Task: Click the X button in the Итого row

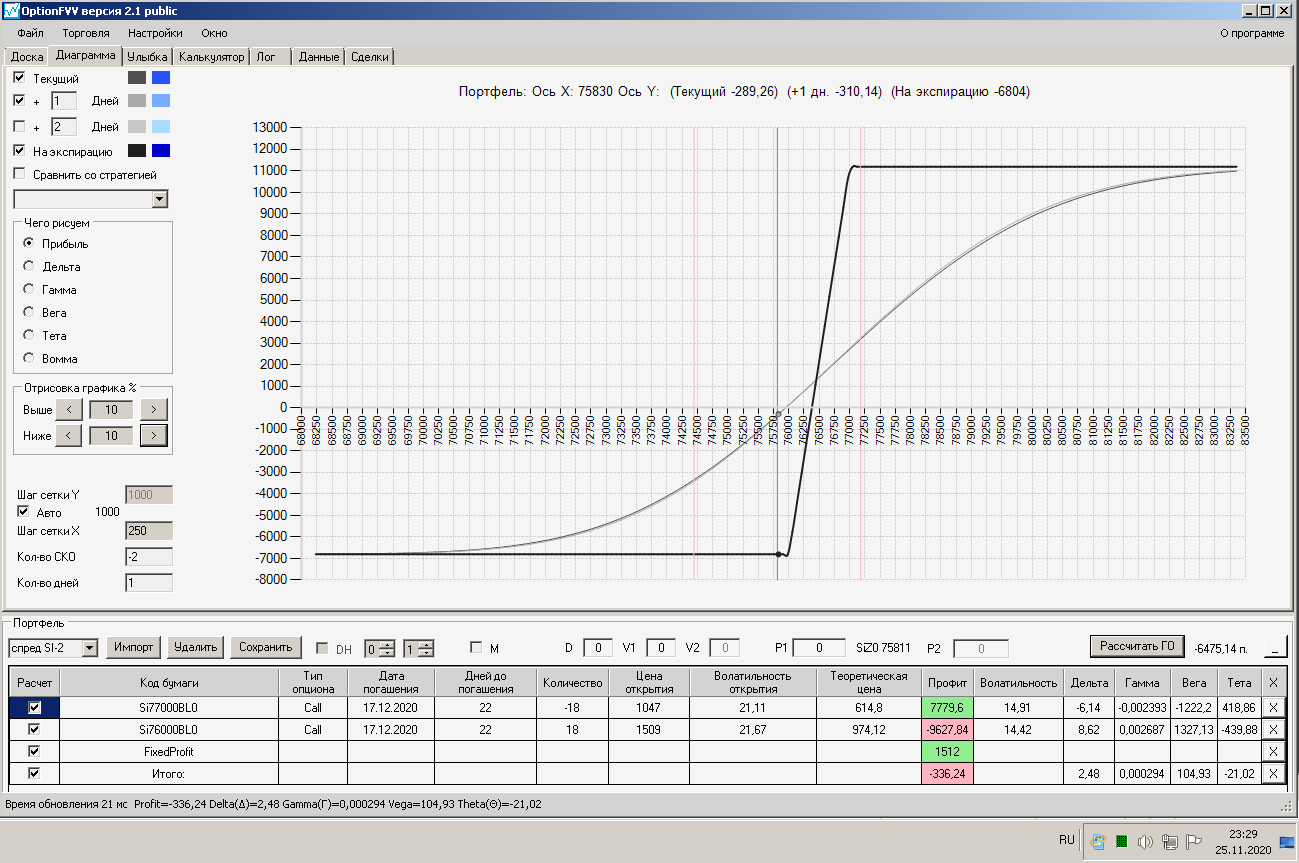Action: tap(1272, 773)
